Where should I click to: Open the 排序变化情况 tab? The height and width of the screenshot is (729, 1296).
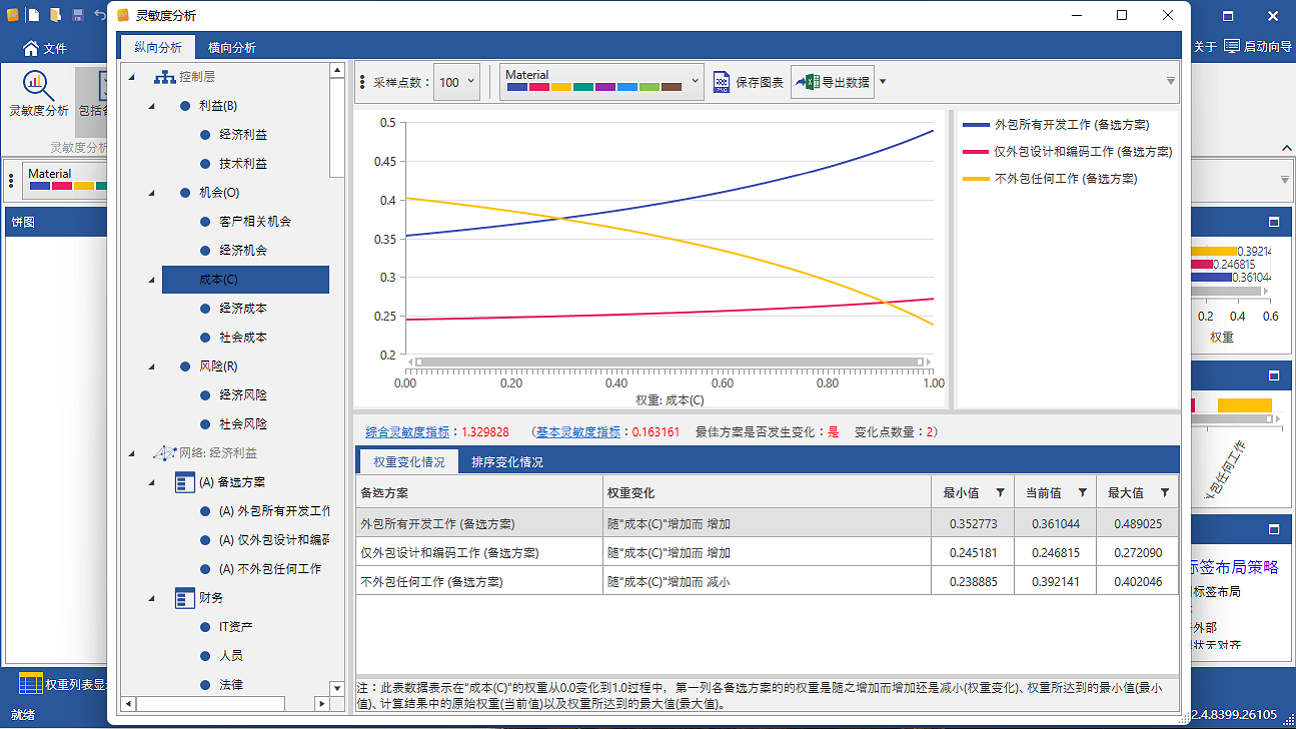(506, 461)
